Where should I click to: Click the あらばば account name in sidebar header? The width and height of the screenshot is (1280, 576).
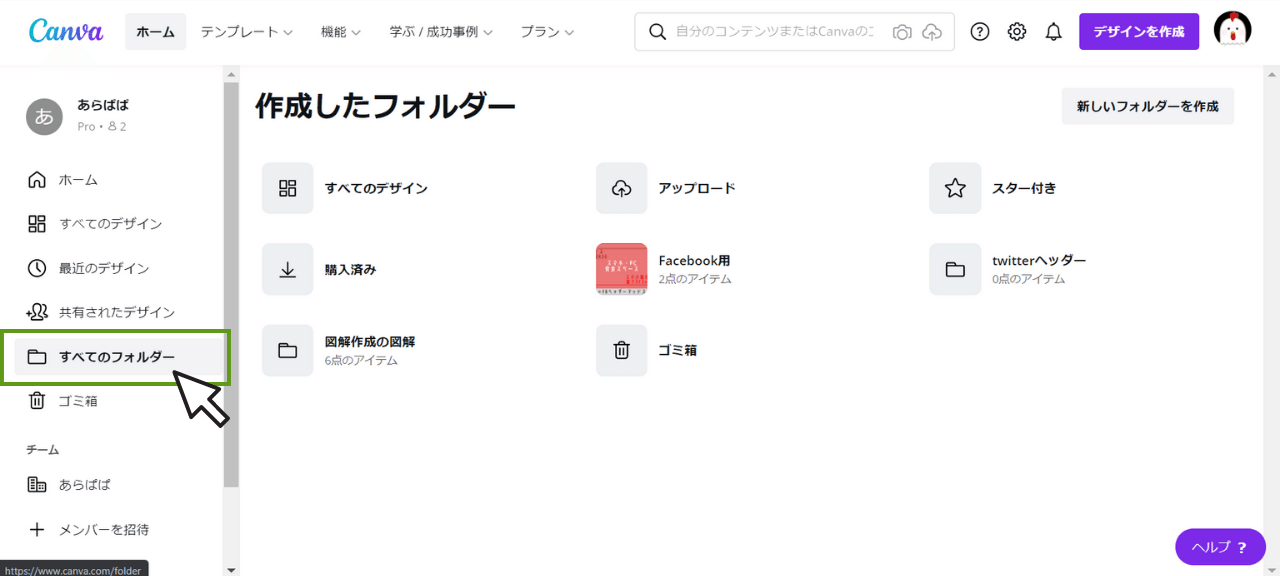103,105
